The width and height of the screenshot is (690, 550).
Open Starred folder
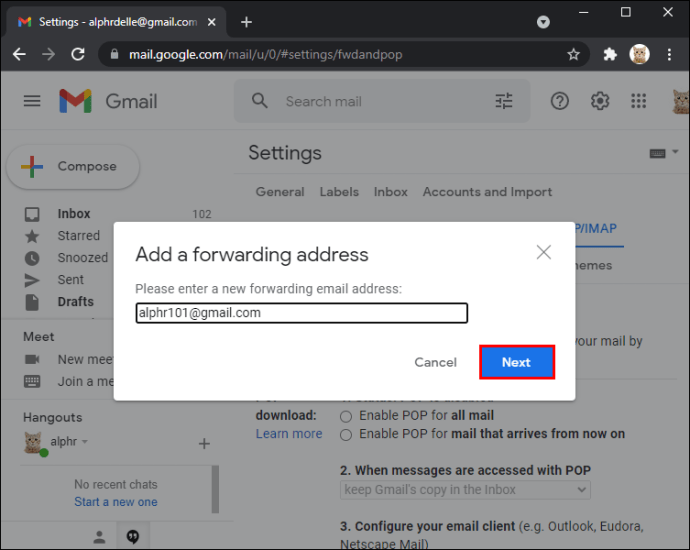click(79, 236)
